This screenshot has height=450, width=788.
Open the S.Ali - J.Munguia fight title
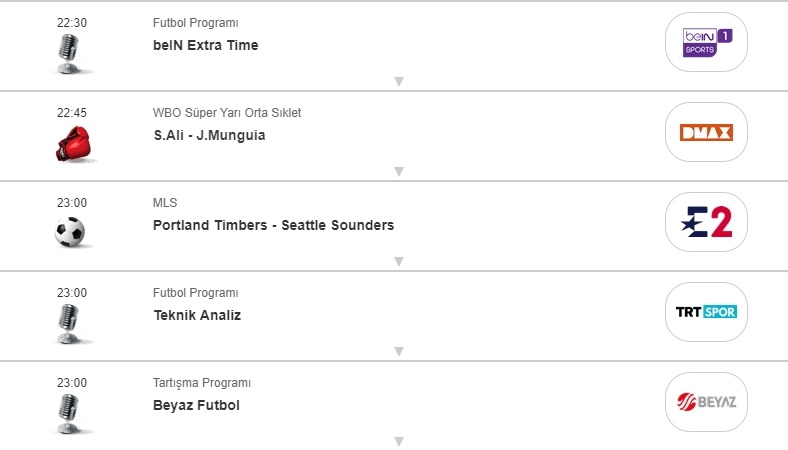tap(209, 135)
